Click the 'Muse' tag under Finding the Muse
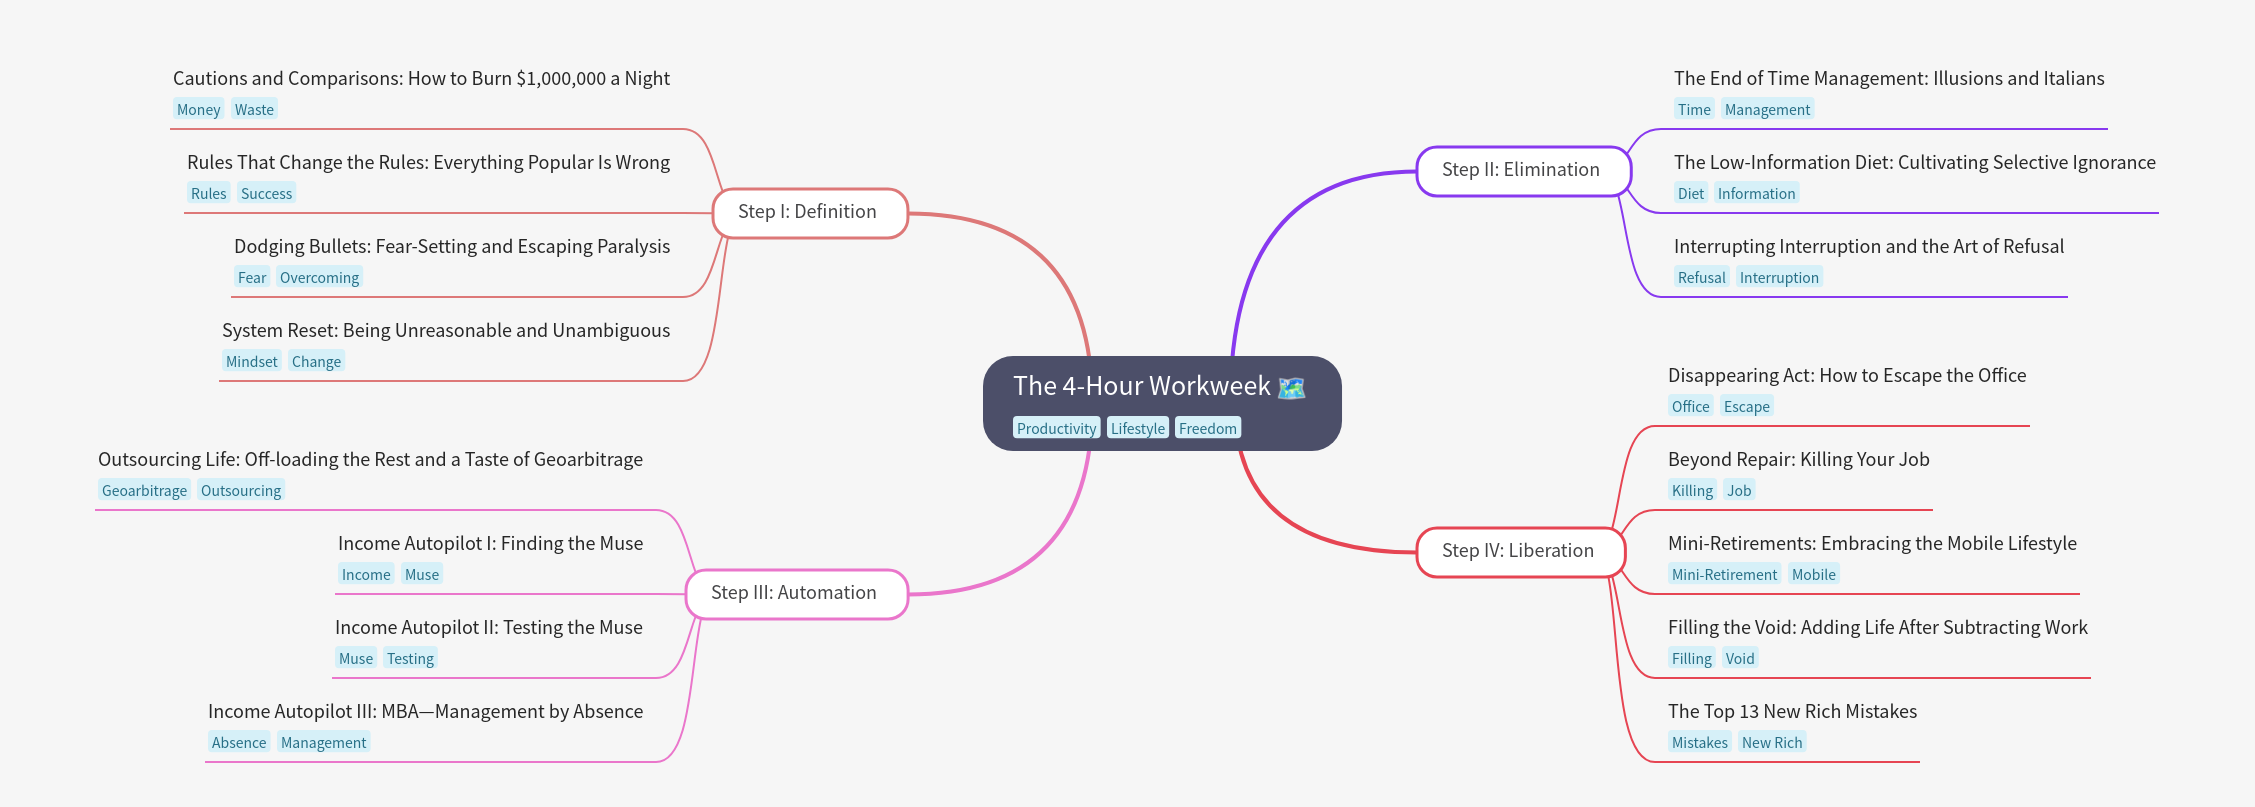This screenshot has height=807, width=2255. 422,574
